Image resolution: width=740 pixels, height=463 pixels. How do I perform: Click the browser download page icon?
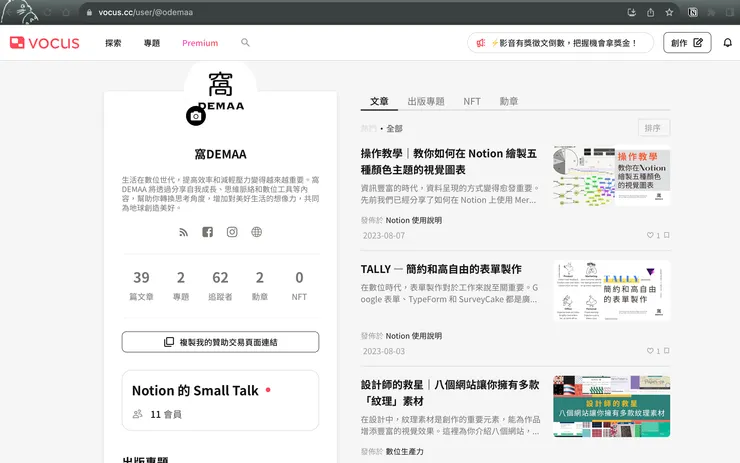631,12
